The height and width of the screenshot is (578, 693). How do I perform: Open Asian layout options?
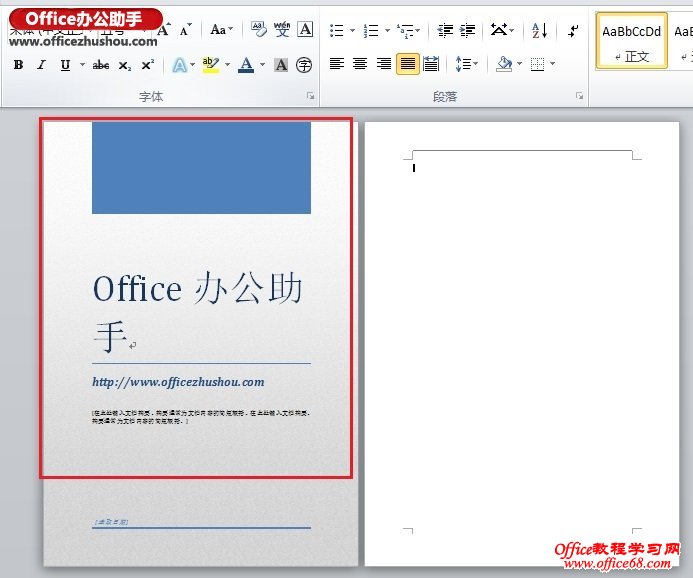pyautogui.click(x=502, y=30)
